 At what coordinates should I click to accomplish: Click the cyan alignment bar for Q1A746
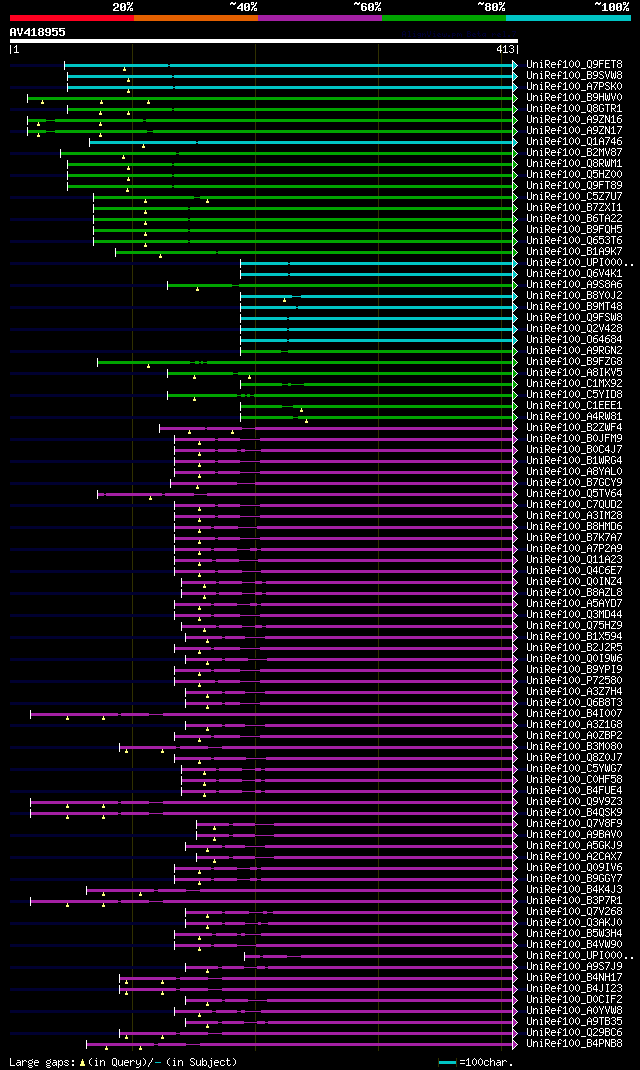301,142
